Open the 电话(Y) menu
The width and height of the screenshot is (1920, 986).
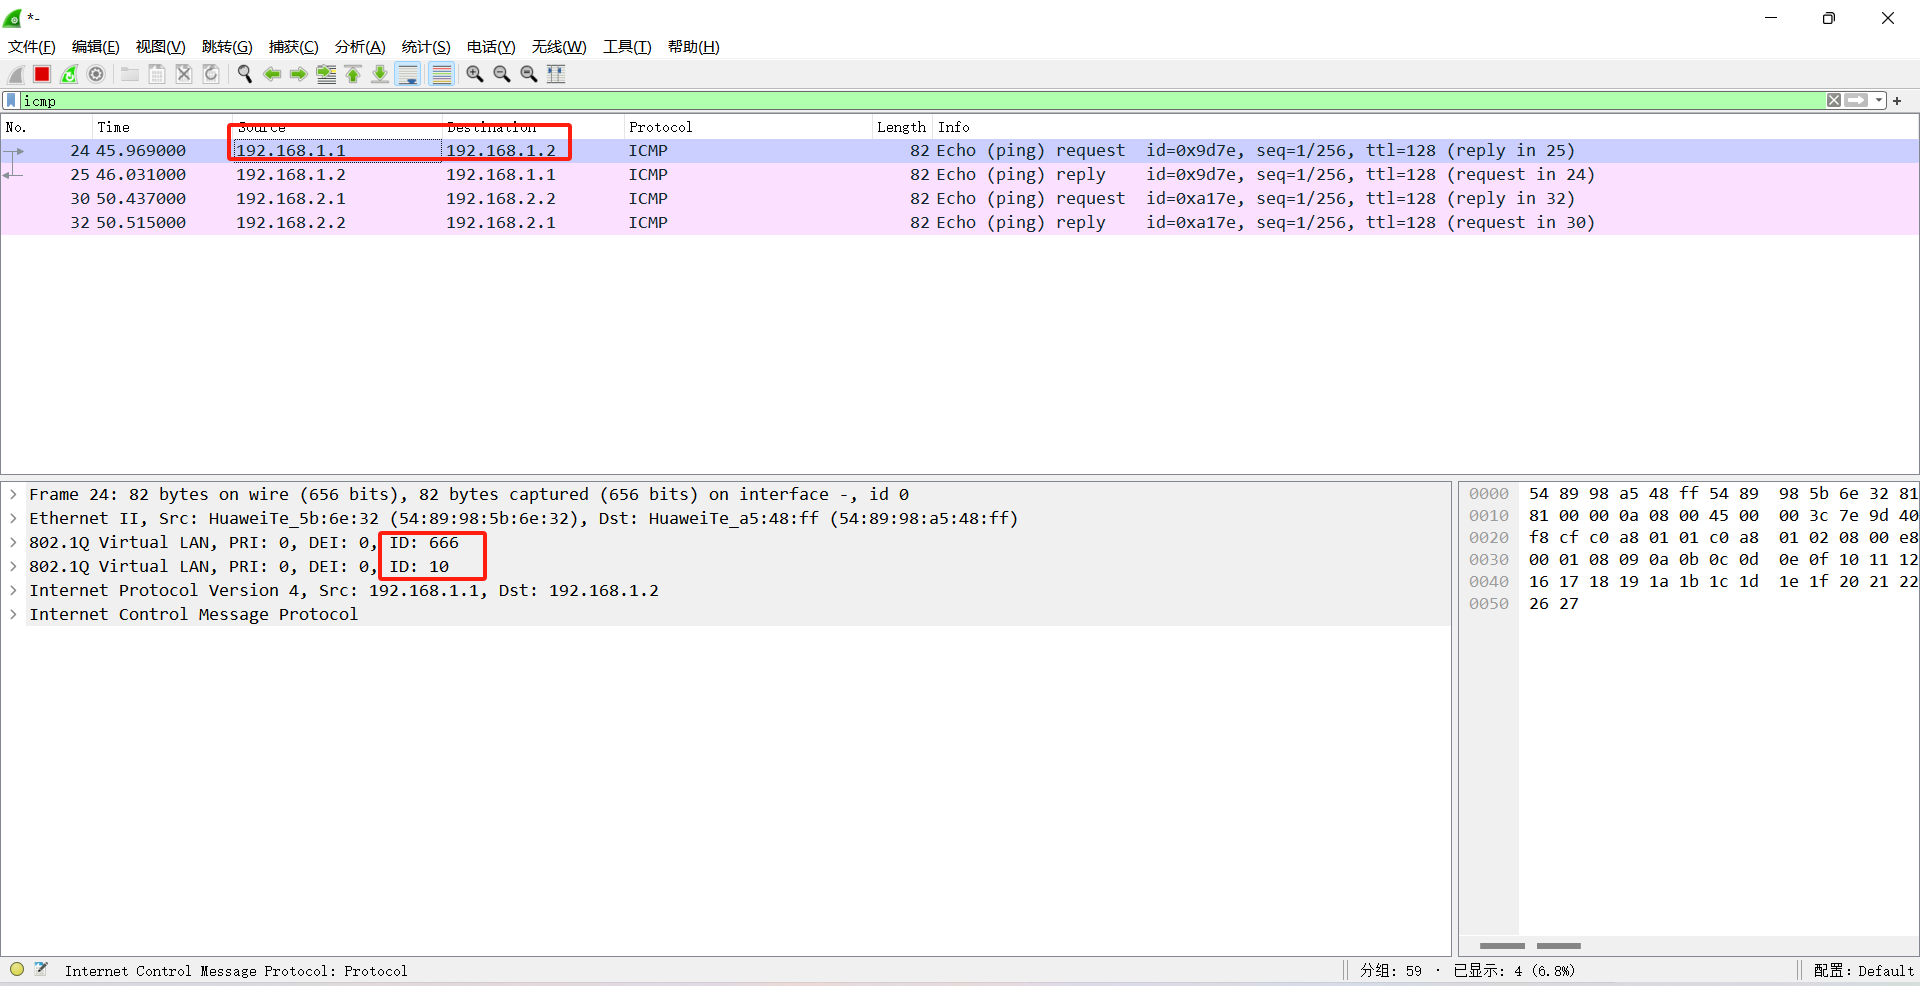(x=491, y=47)
